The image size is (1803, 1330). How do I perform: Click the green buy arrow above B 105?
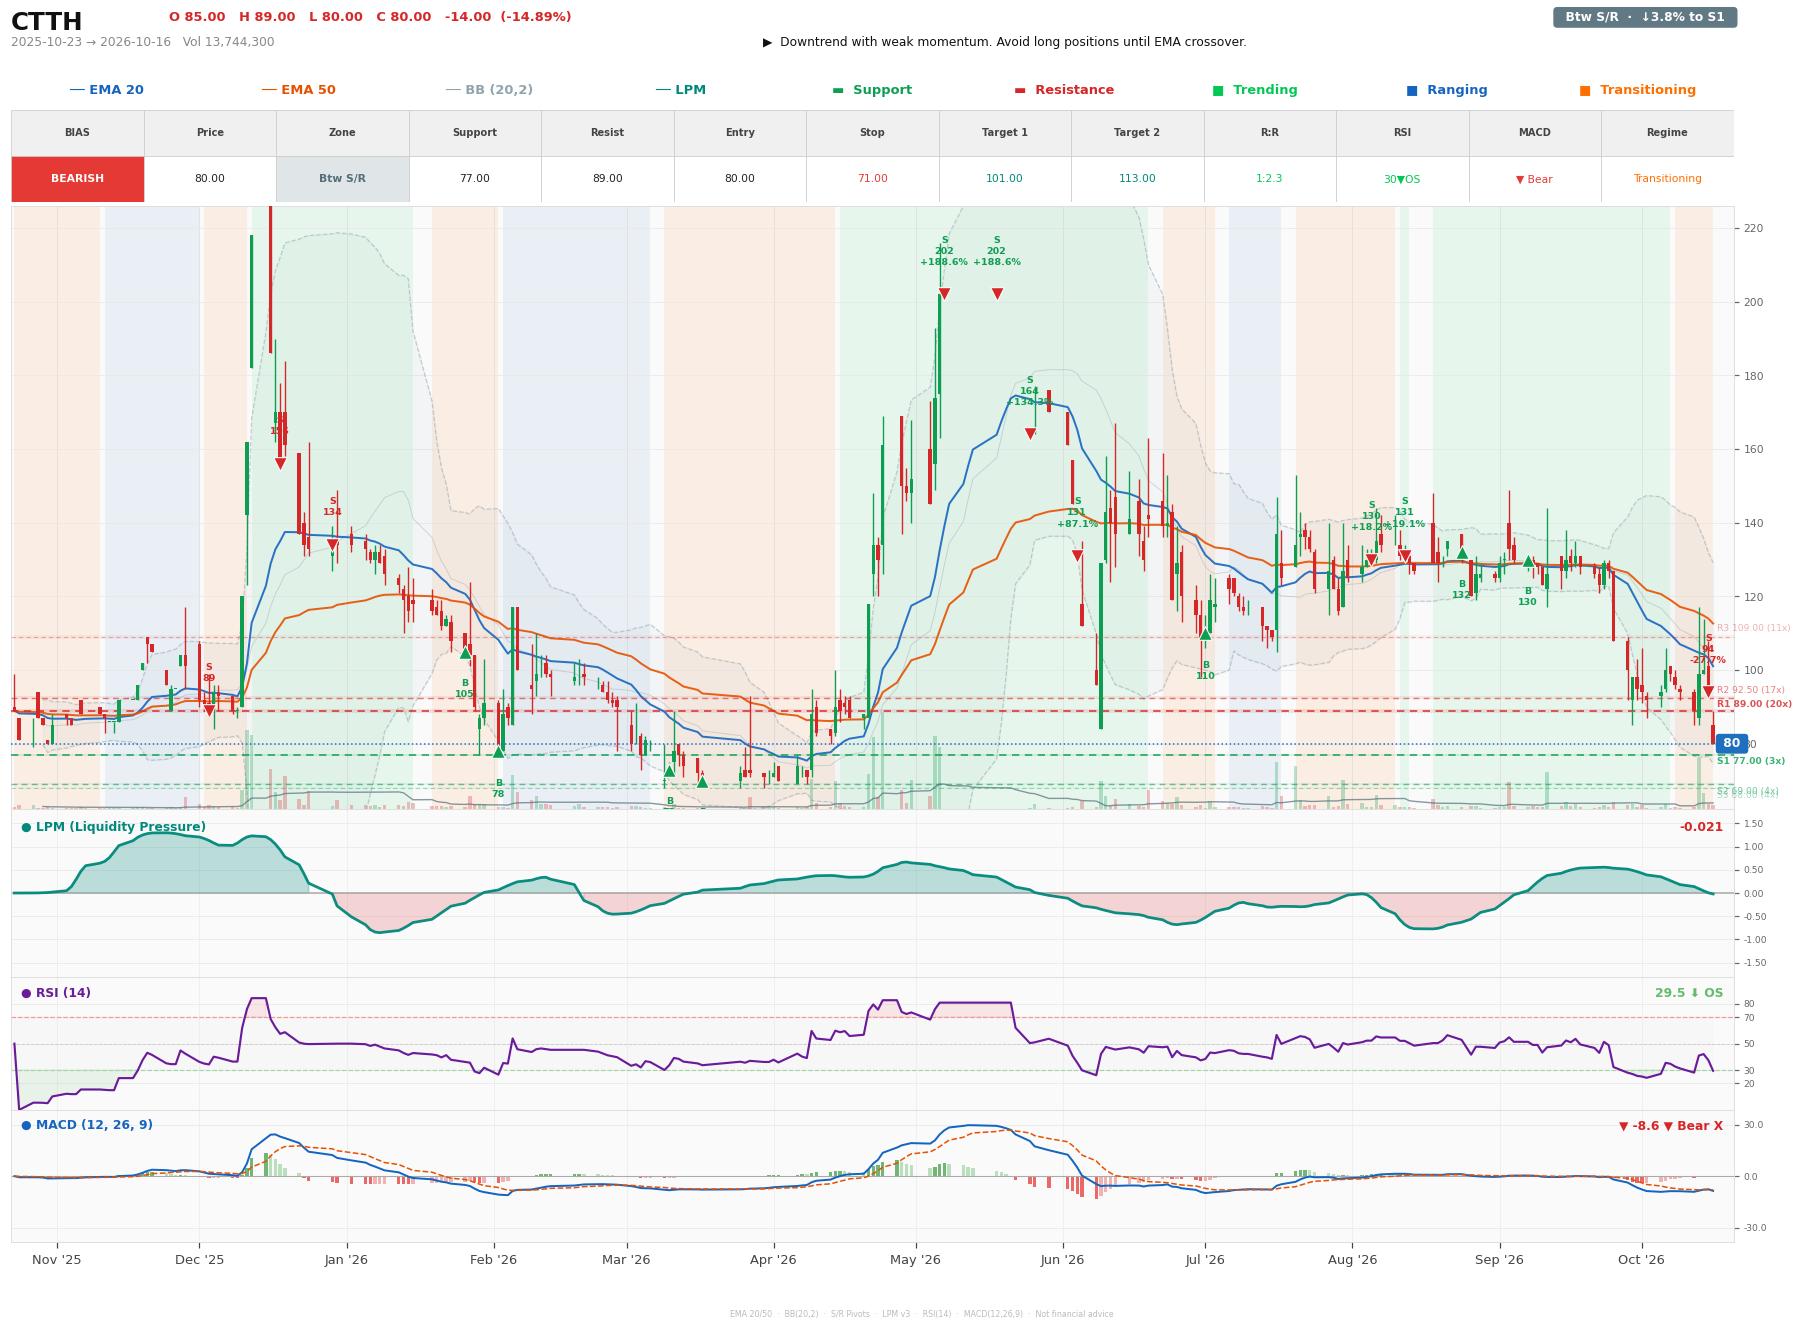point(465,653)
